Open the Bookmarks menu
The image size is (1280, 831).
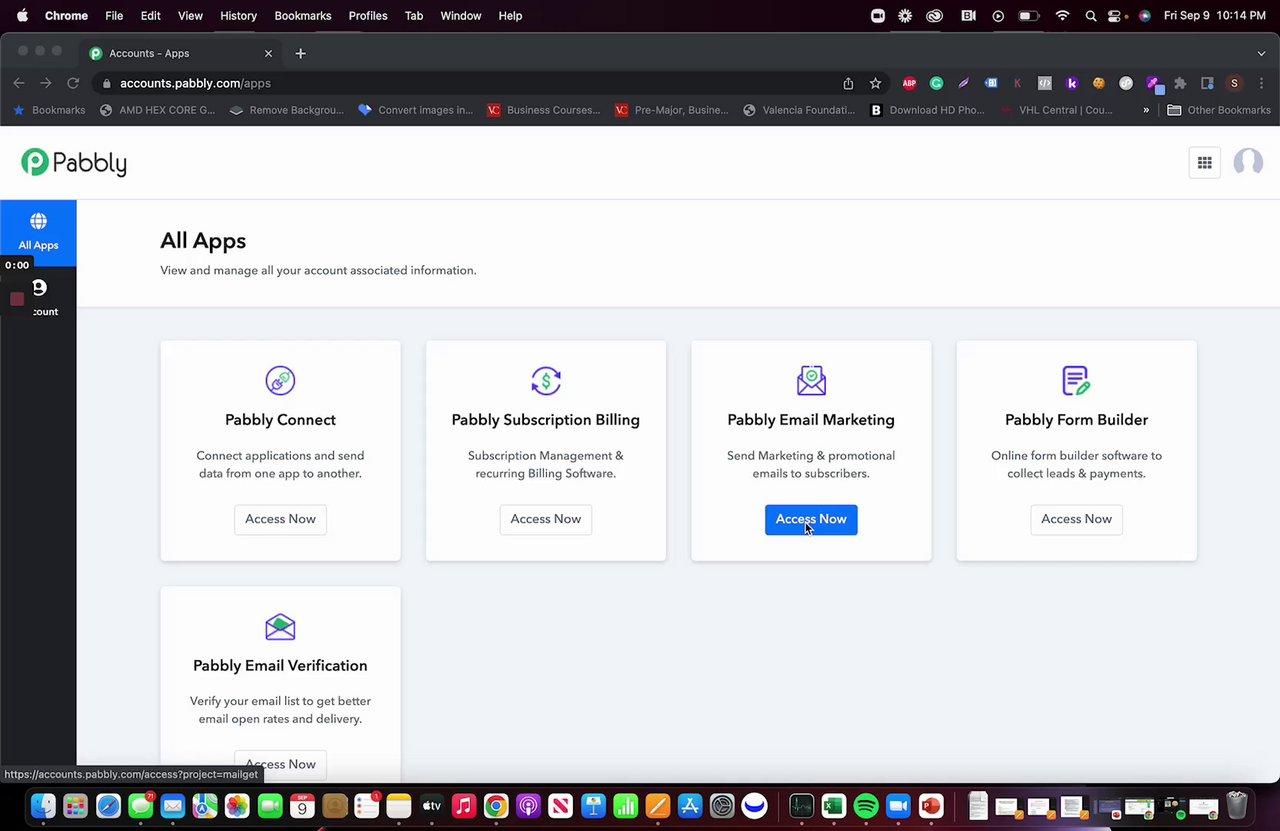pyautogui.click(x=303, y=16)
